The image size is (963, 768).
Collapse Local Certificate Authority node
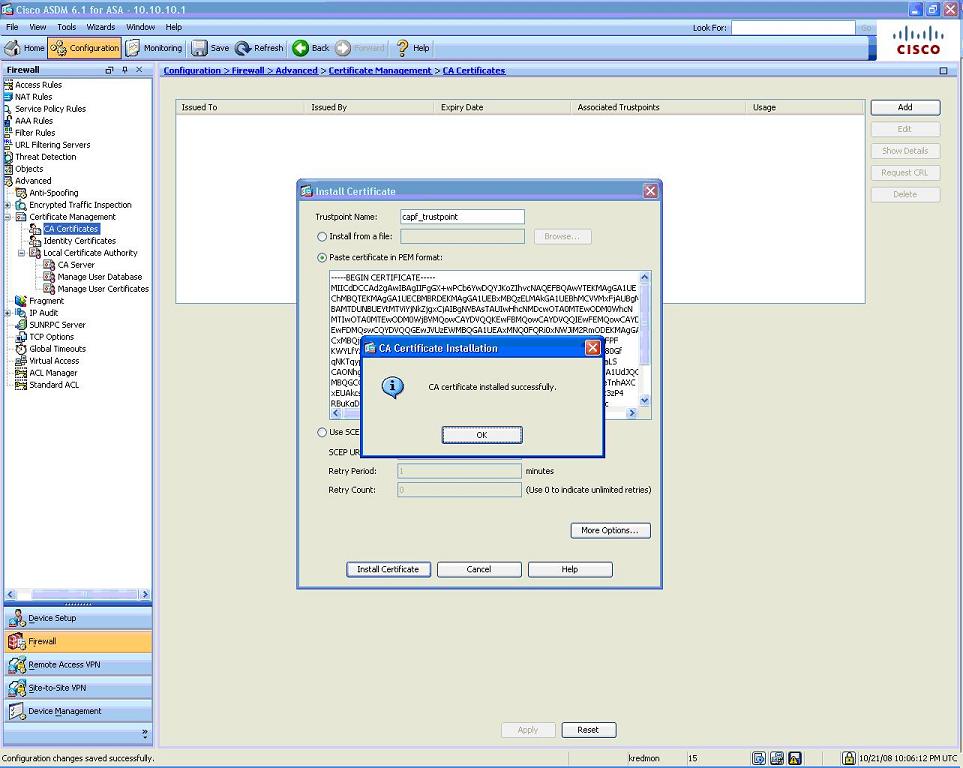point(21,253)
